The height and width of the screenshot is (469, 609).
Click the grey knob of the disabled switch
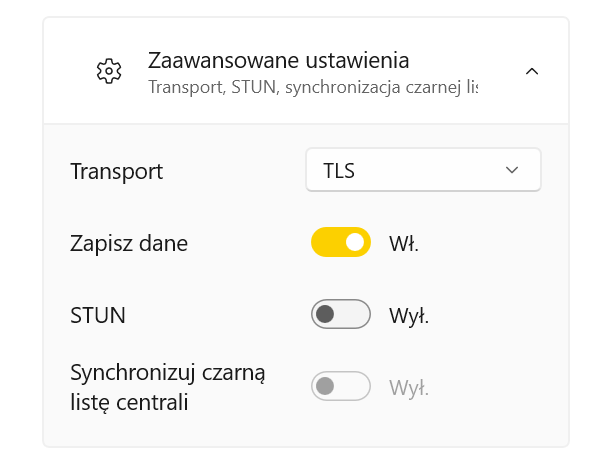click(x=325, y=386)
